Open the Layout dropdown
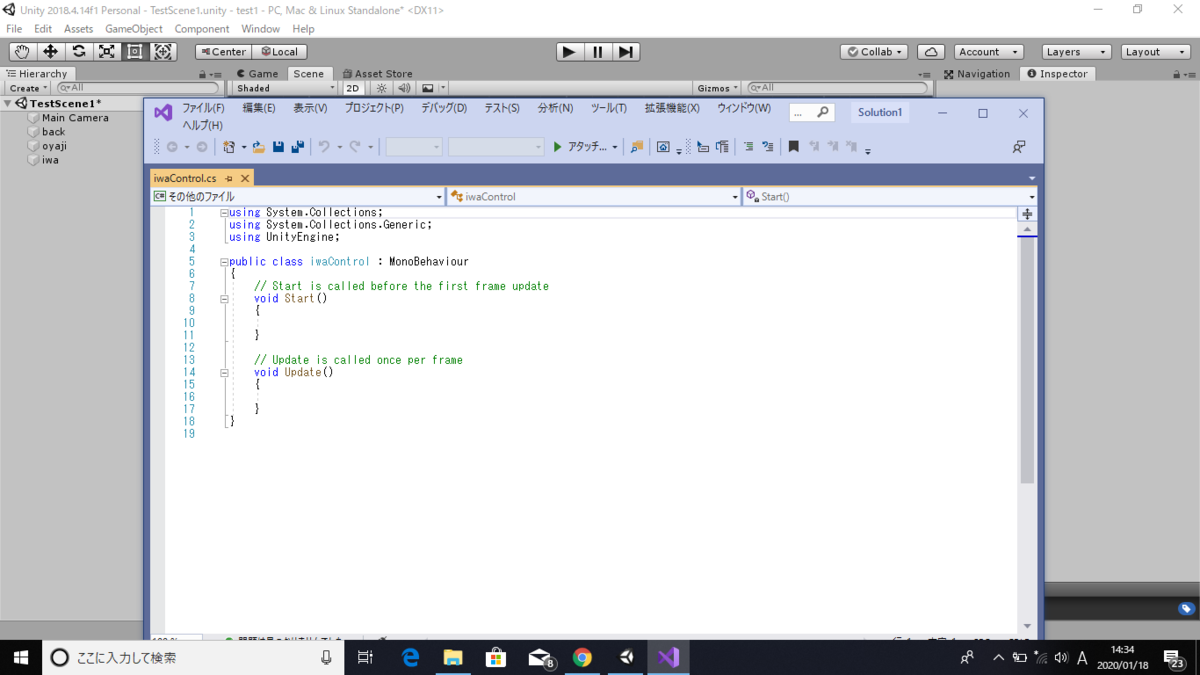The image size is (1200, 675). coord(1155,52)
